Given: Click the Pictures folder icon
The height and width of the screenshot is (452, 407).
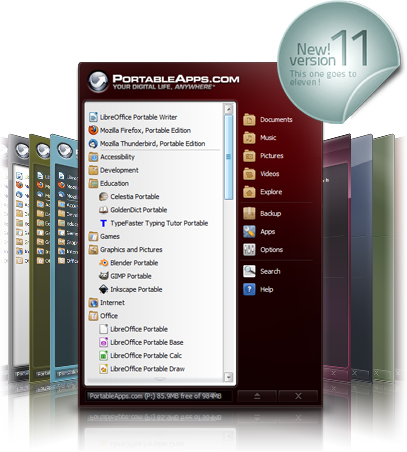Looking at the screenshot, I should 249,155.
